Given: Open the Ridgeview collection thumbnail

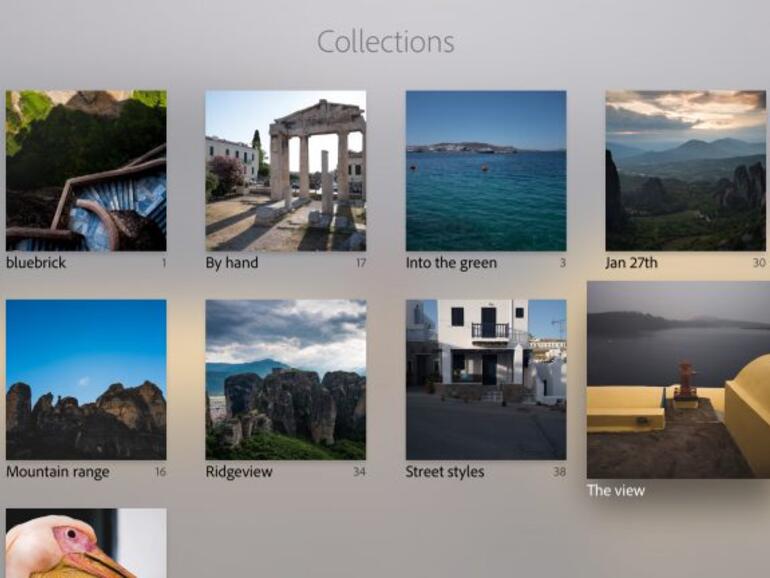Looking at the screenshot, I should coord(286,380).
